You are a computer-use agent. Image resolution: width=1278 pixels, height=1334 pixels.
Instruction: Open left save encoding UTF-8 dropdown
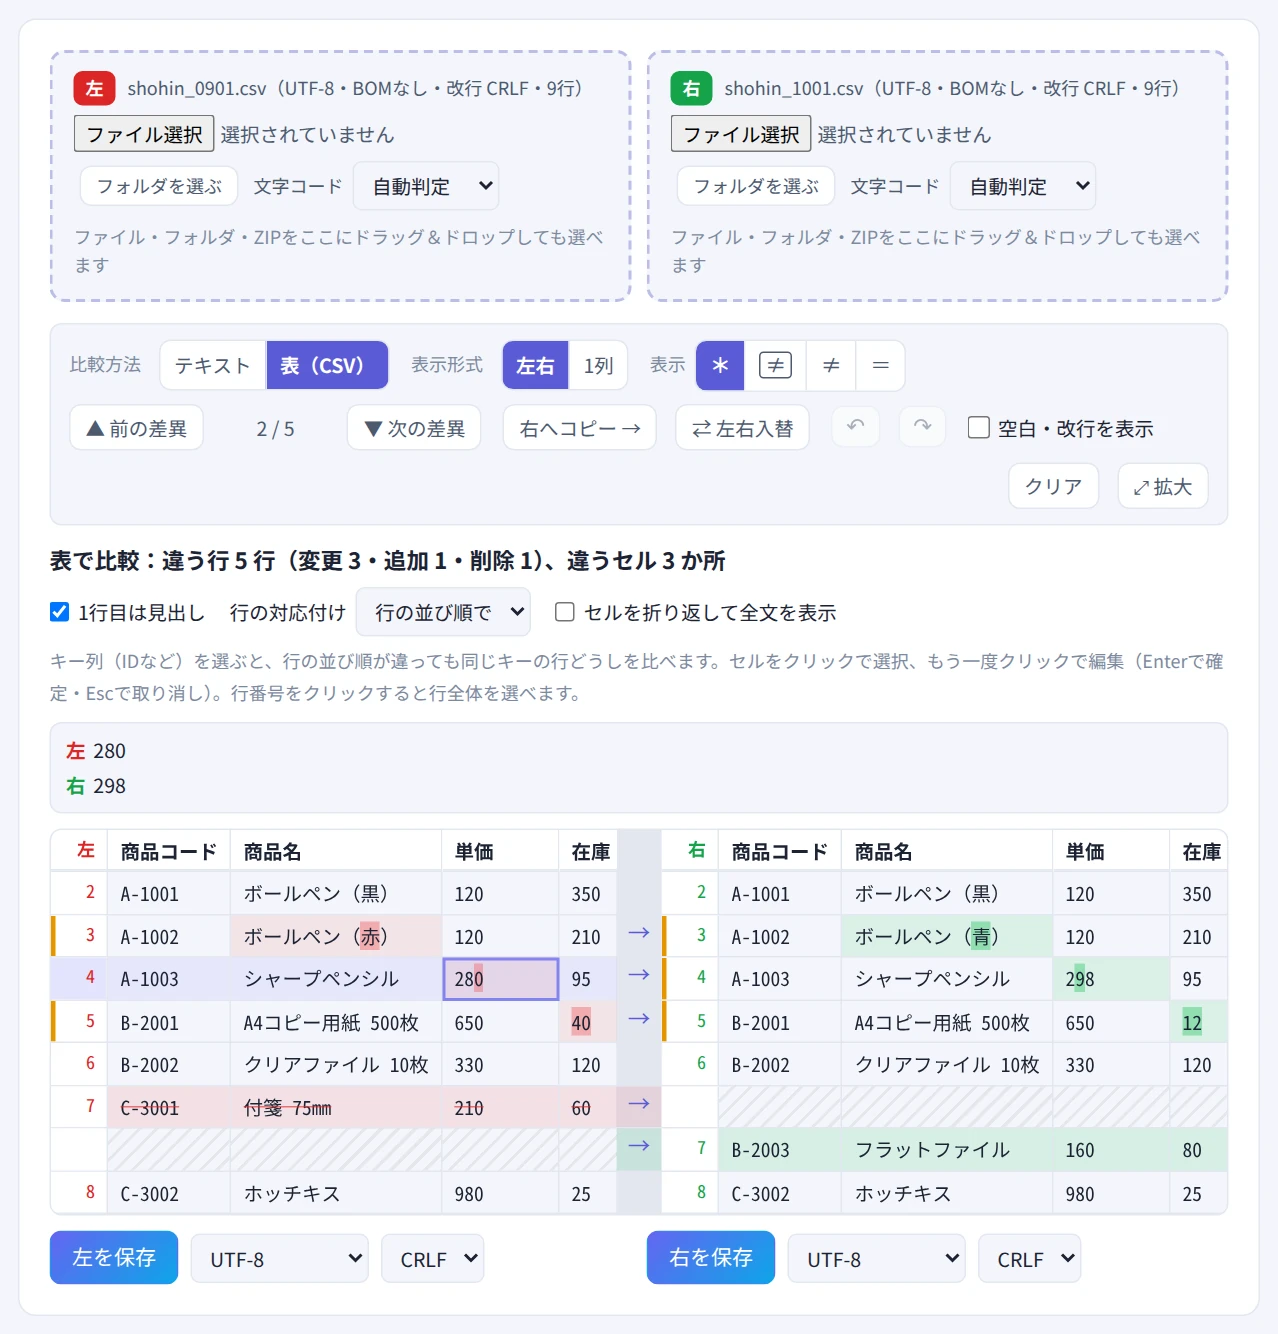click(279, 1259)
